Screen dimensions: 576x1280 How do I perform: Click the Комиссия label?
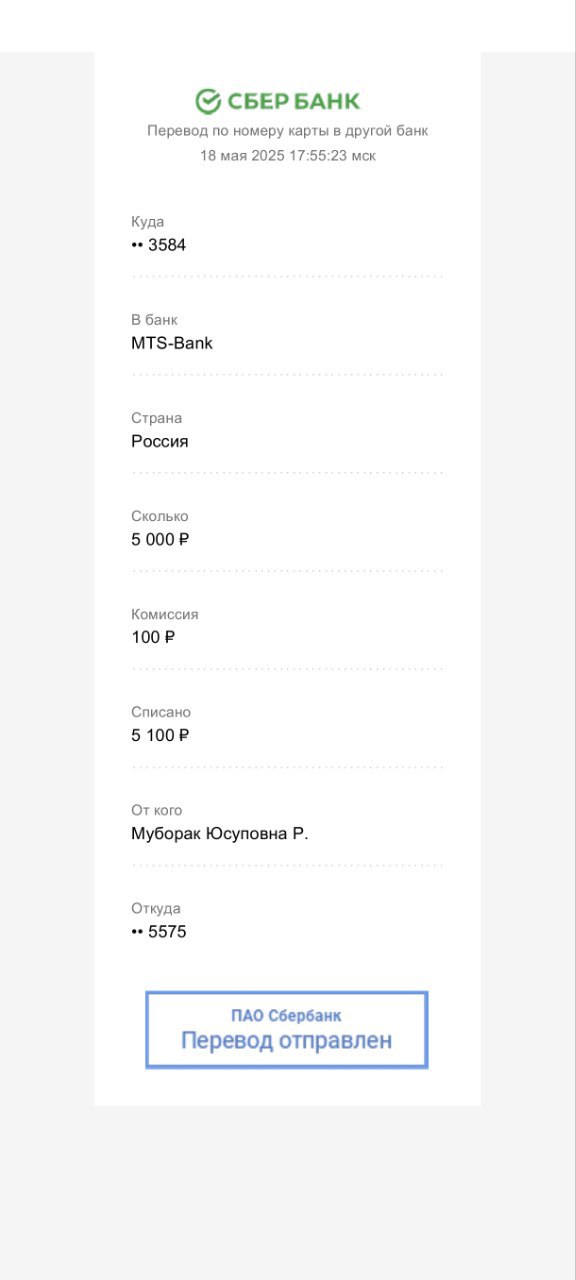pos(165,614)
